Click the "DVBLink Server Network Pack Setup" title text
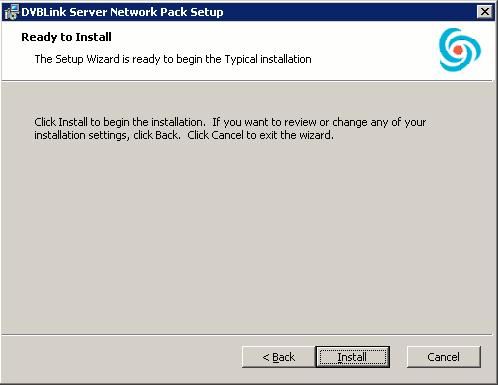This screenshot has height=385, width=498. coord(122,12)
